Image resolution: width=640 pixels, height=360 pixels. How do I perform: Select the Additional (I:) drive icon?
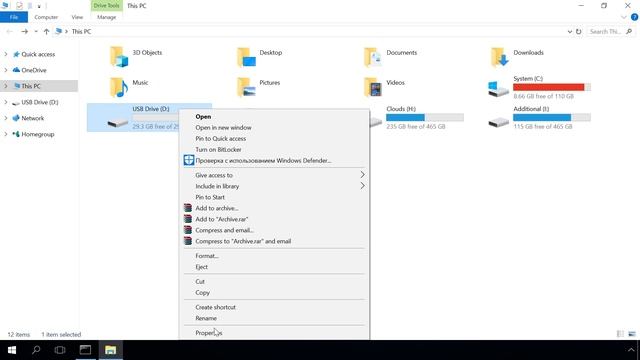pos(498,121)
